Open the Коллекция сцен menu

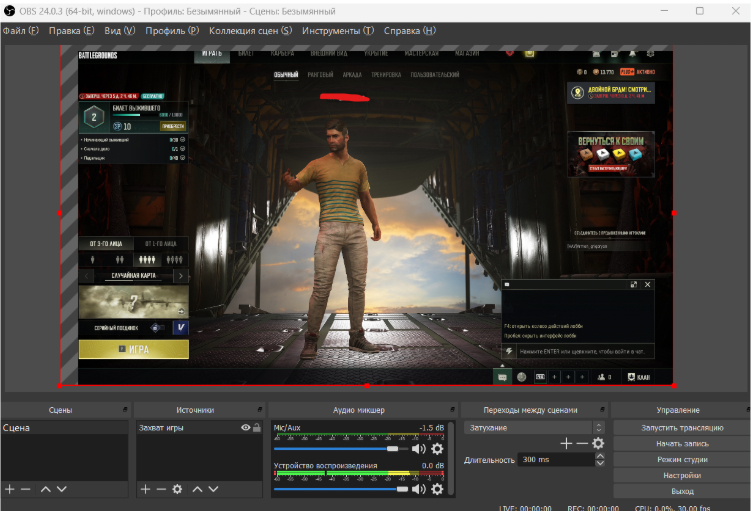(x=250, y=31)
